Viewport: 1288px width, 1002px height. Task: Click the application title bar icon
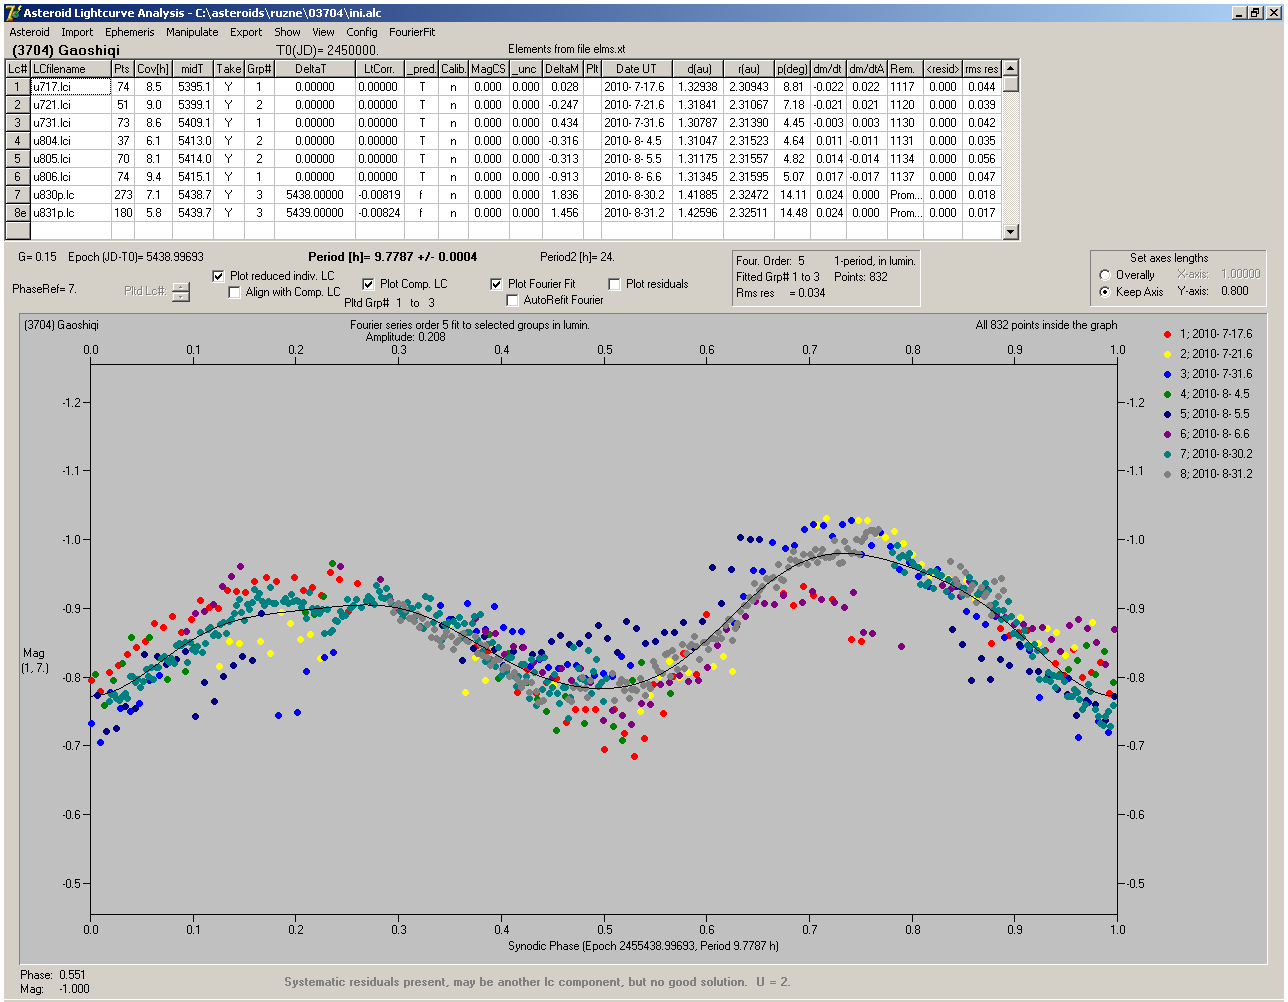(x=12, y=12)
